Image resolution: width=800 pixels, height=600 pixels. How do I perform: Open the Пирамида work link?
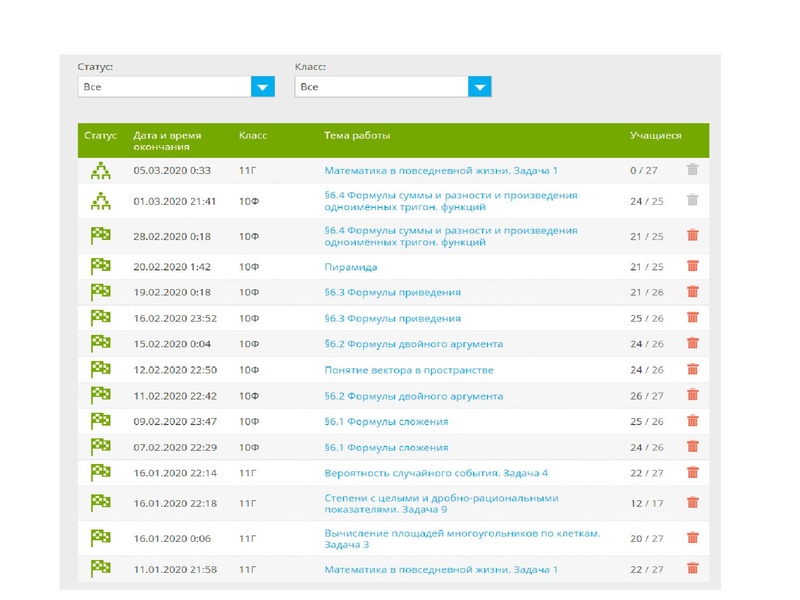coord(350,267)
